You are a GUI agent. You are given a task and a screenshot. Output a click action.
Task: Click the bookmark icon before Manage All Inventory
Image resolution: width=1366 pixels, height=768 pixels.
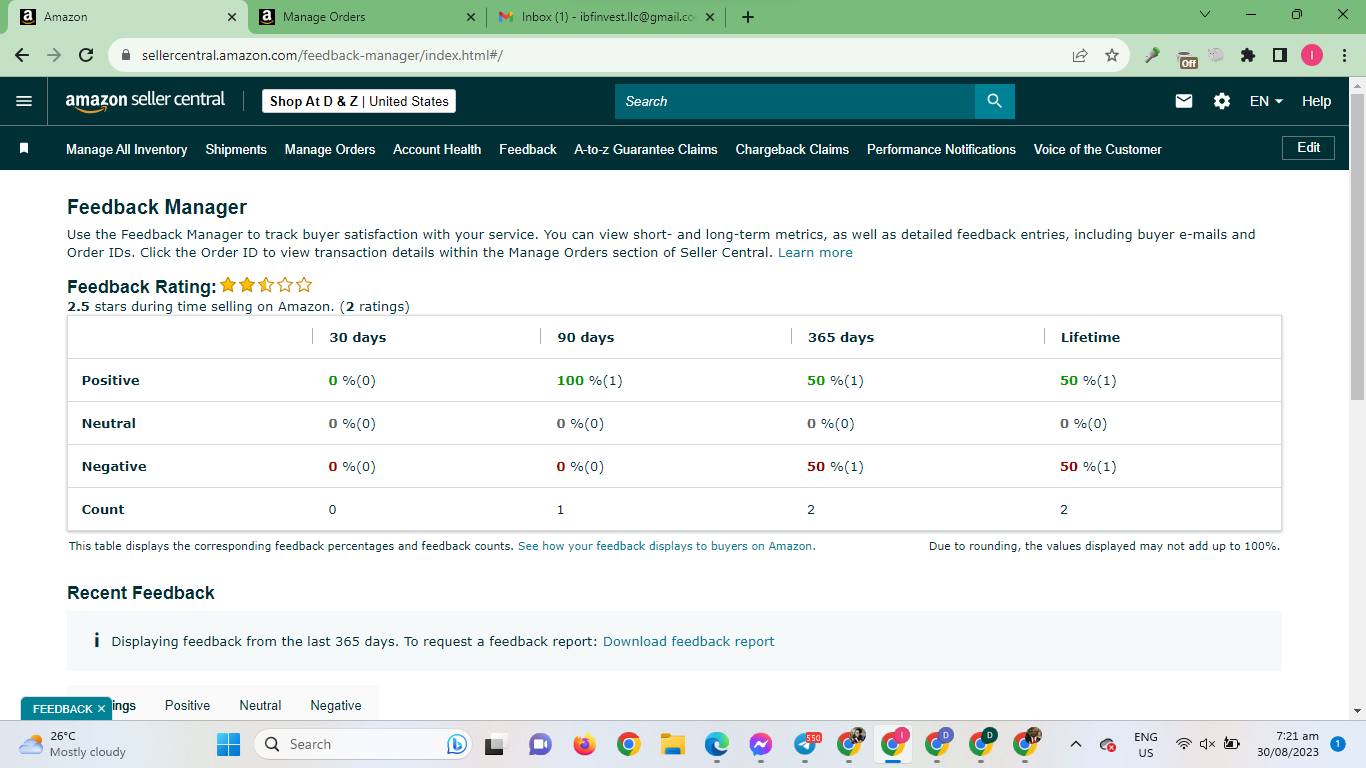point(24,148)
